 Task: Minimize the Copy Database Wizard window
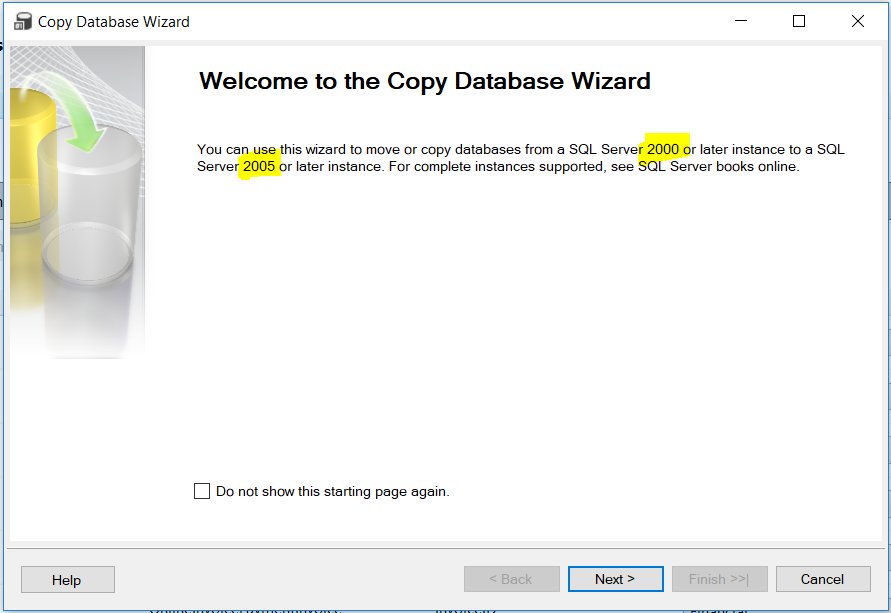pos(741,21)
